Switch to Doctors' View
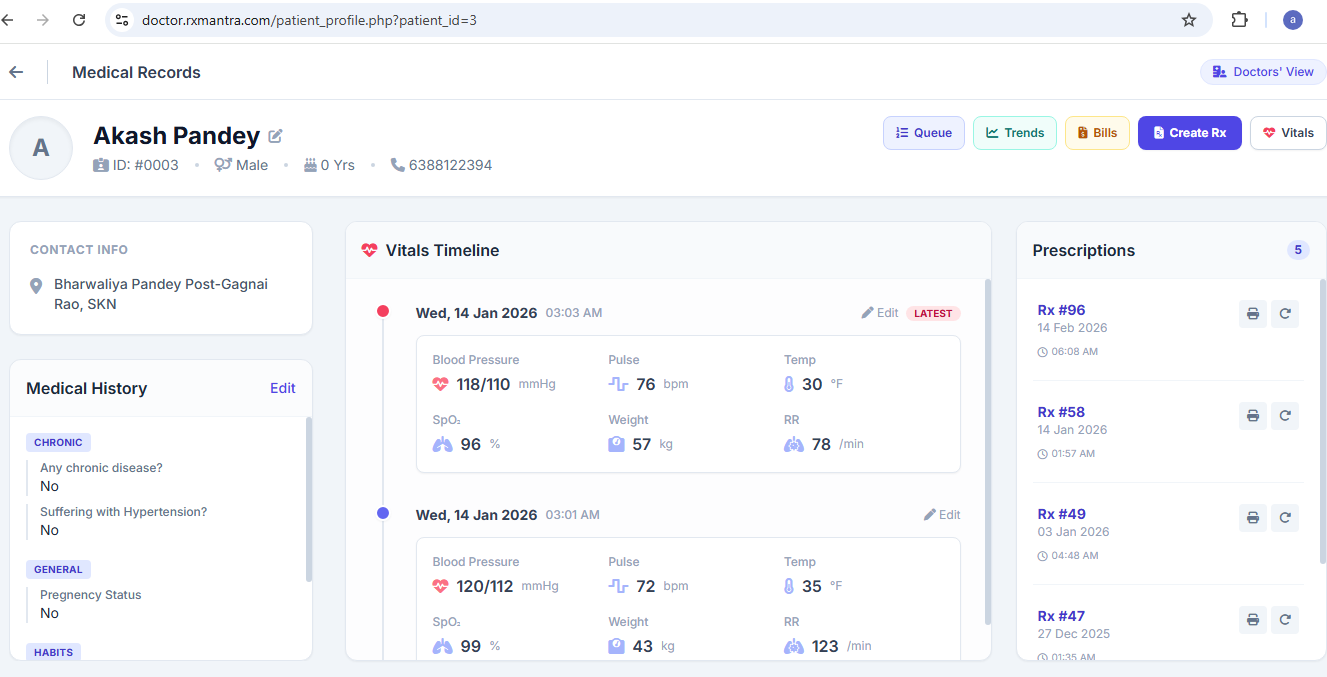Image resolution: width=1327 pixels, height=677 pixels. tap(1262, 72)
